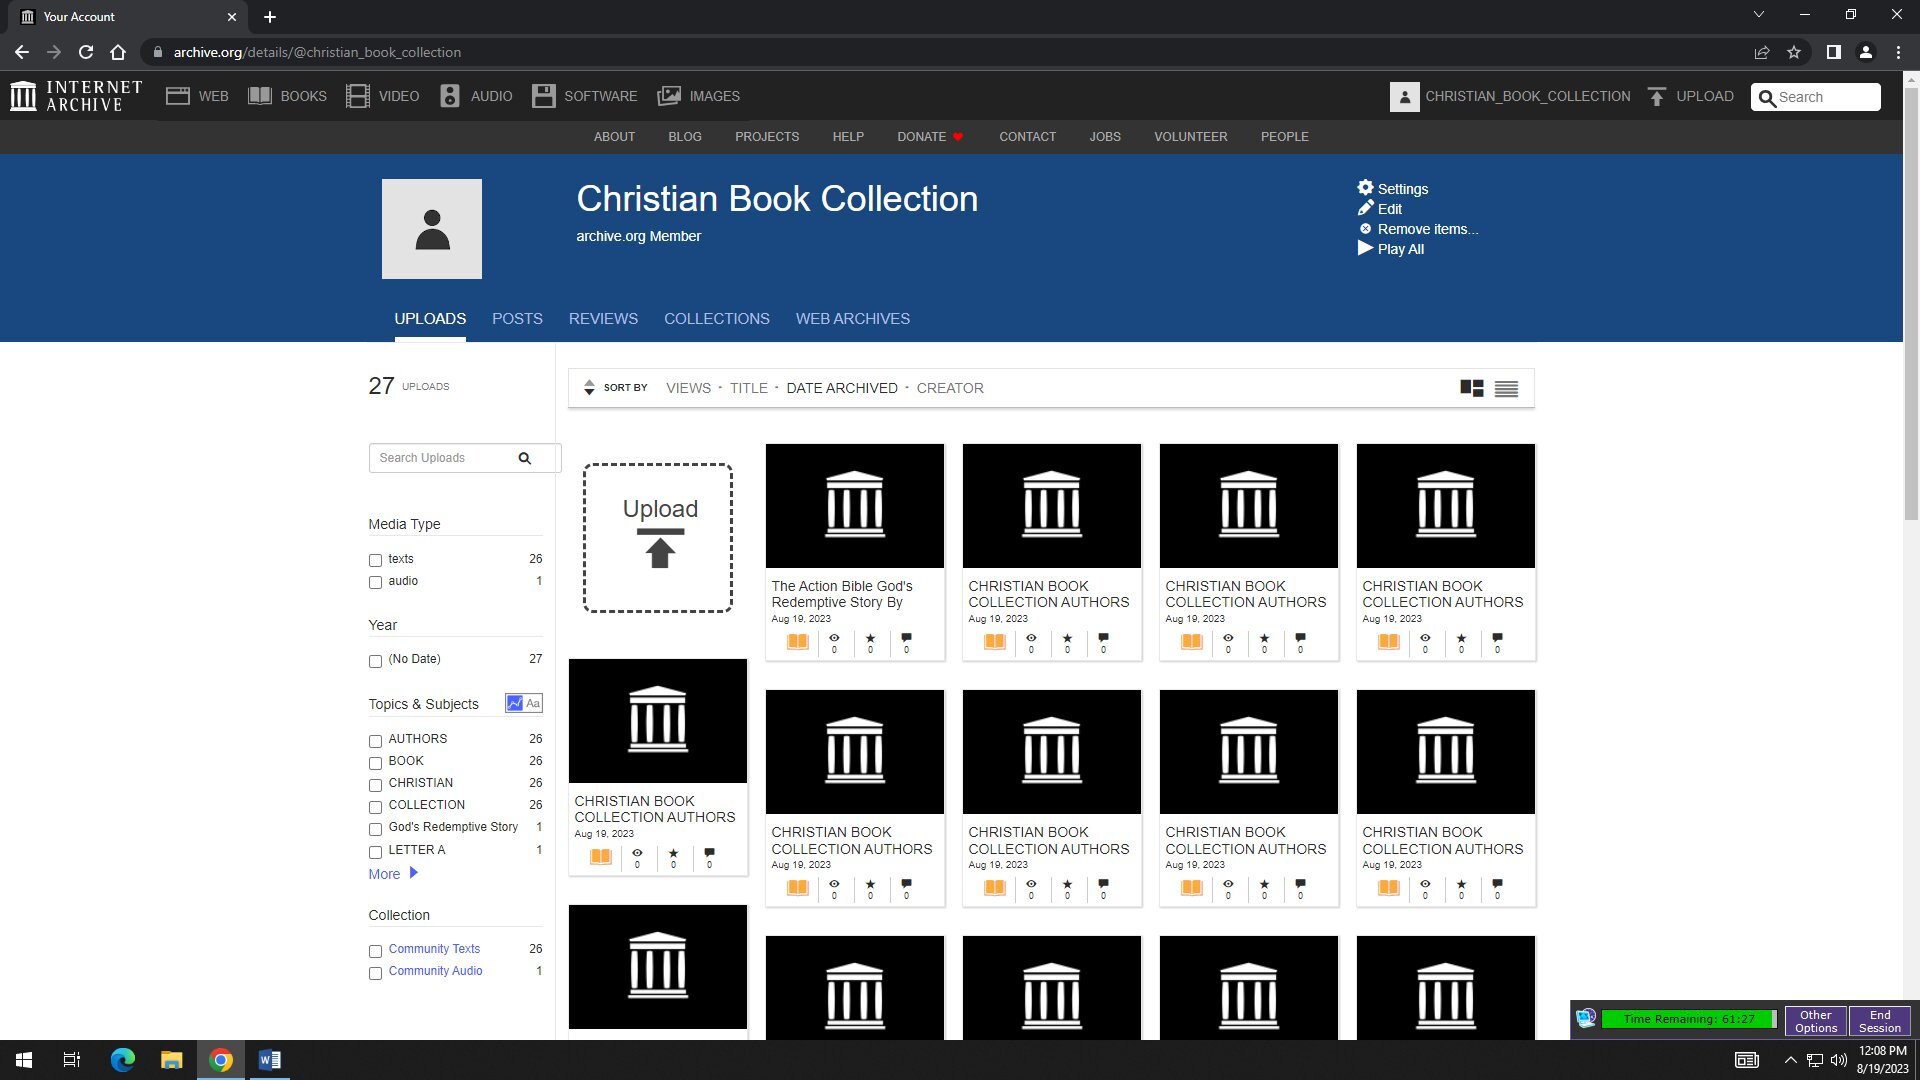Sort by TITLE
Image resolution: width=1920 pixels, height=1080 pixels.
(748, 388)
